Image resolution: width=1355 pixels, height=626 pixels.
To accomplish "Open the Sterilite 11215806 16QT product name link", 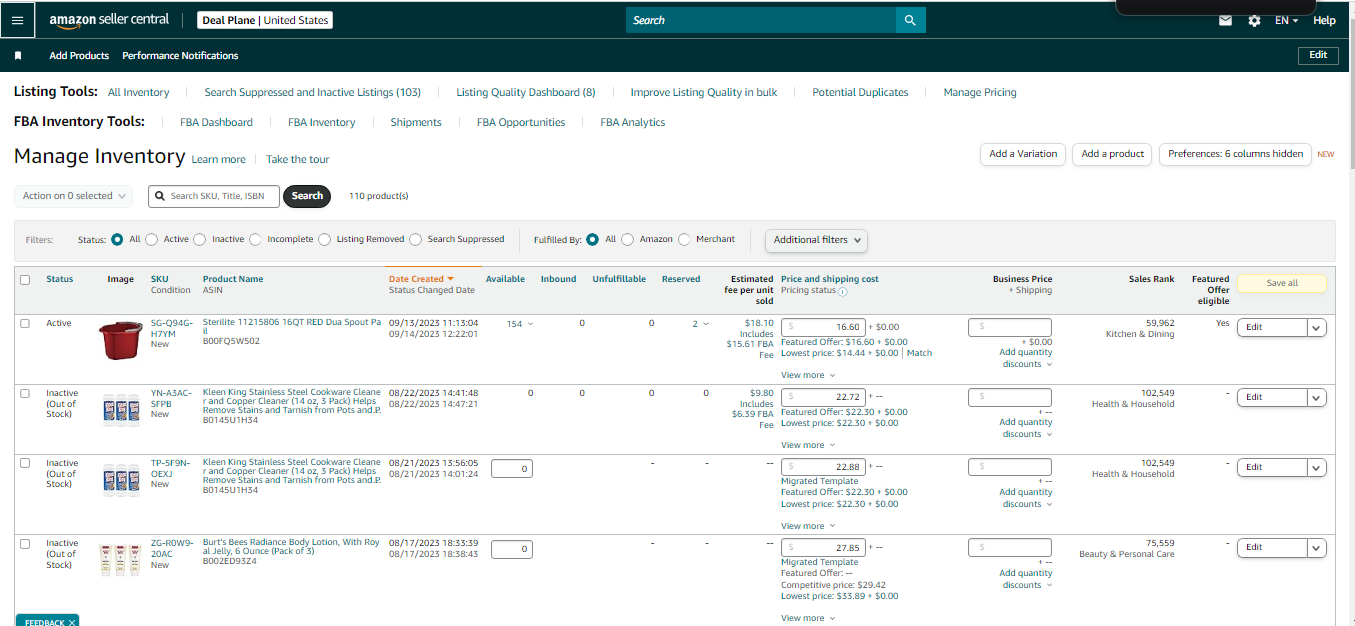I will (x=292, y=327).
